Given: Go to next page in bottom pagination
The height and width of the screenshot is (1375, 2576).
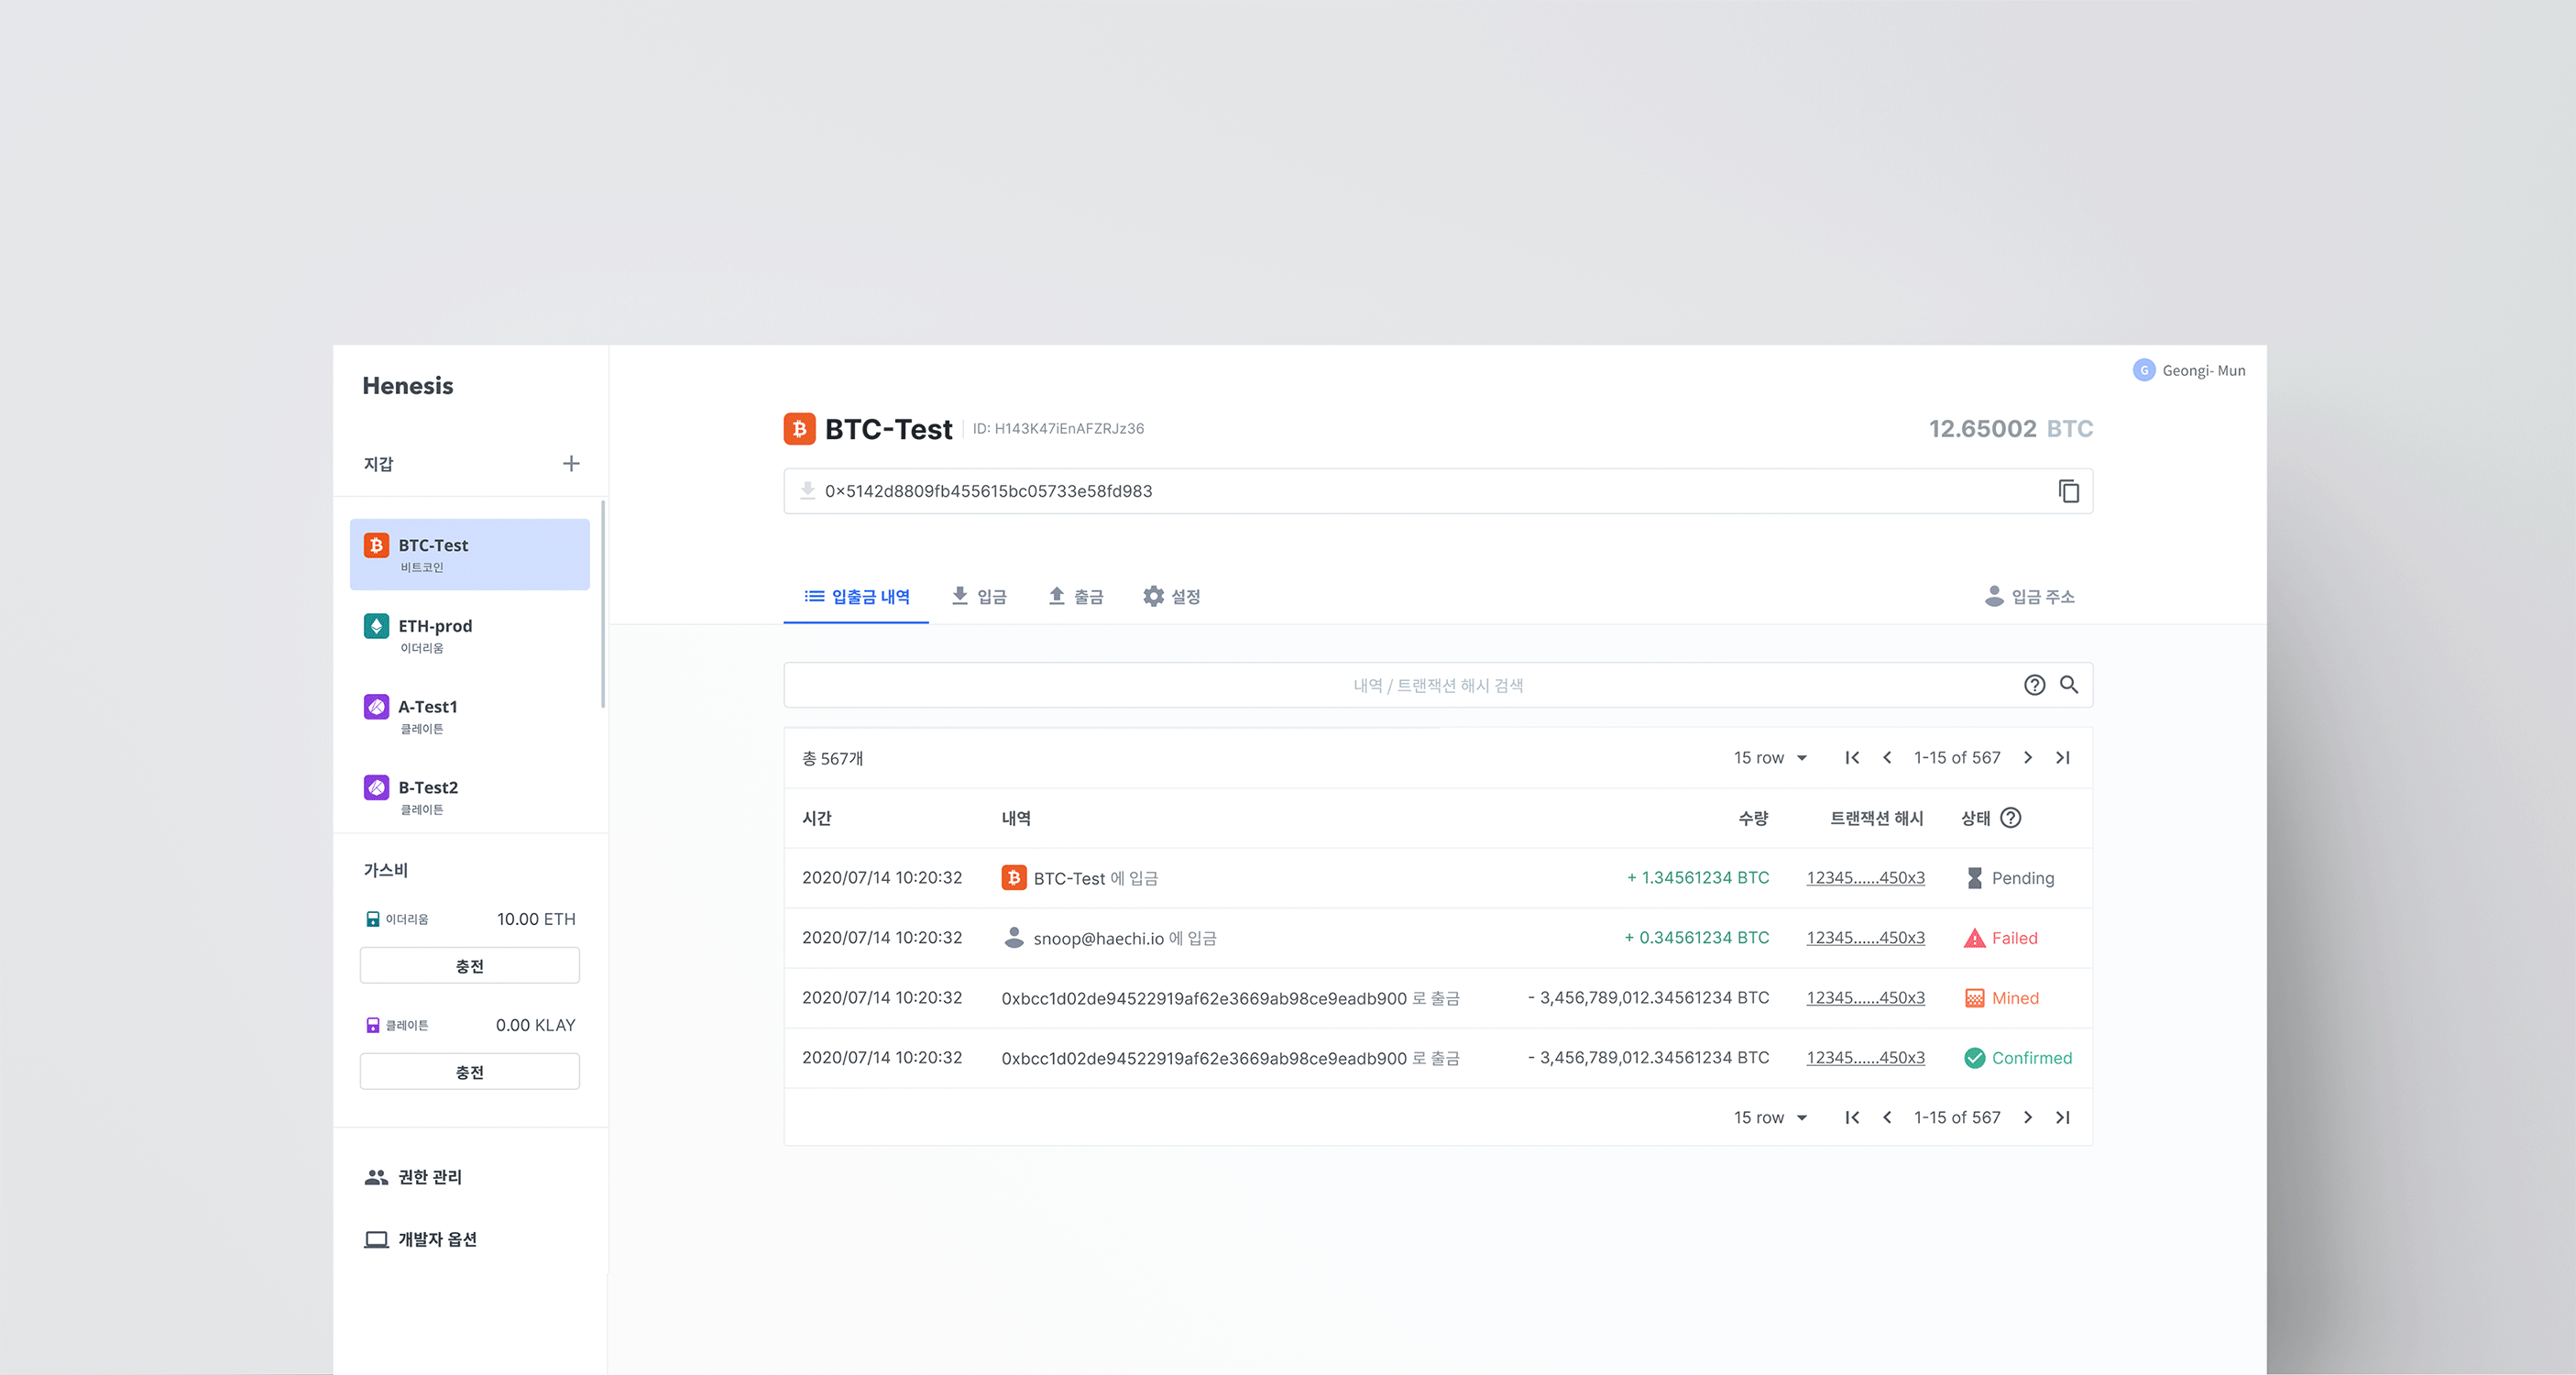Looking at the screenshot, I should pos(2027,1118).
